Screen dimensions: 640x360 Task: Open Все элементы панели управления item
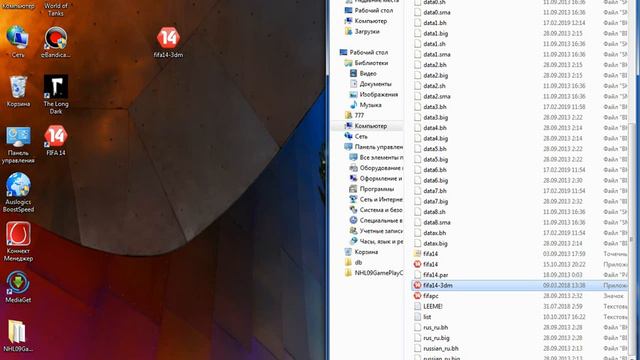tap(376, 158)
